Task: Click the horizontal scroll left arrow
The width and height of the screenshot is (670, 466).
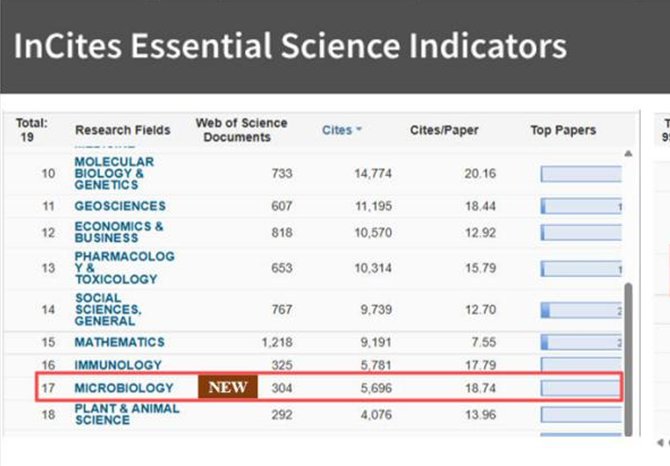Action: point(660,442)
